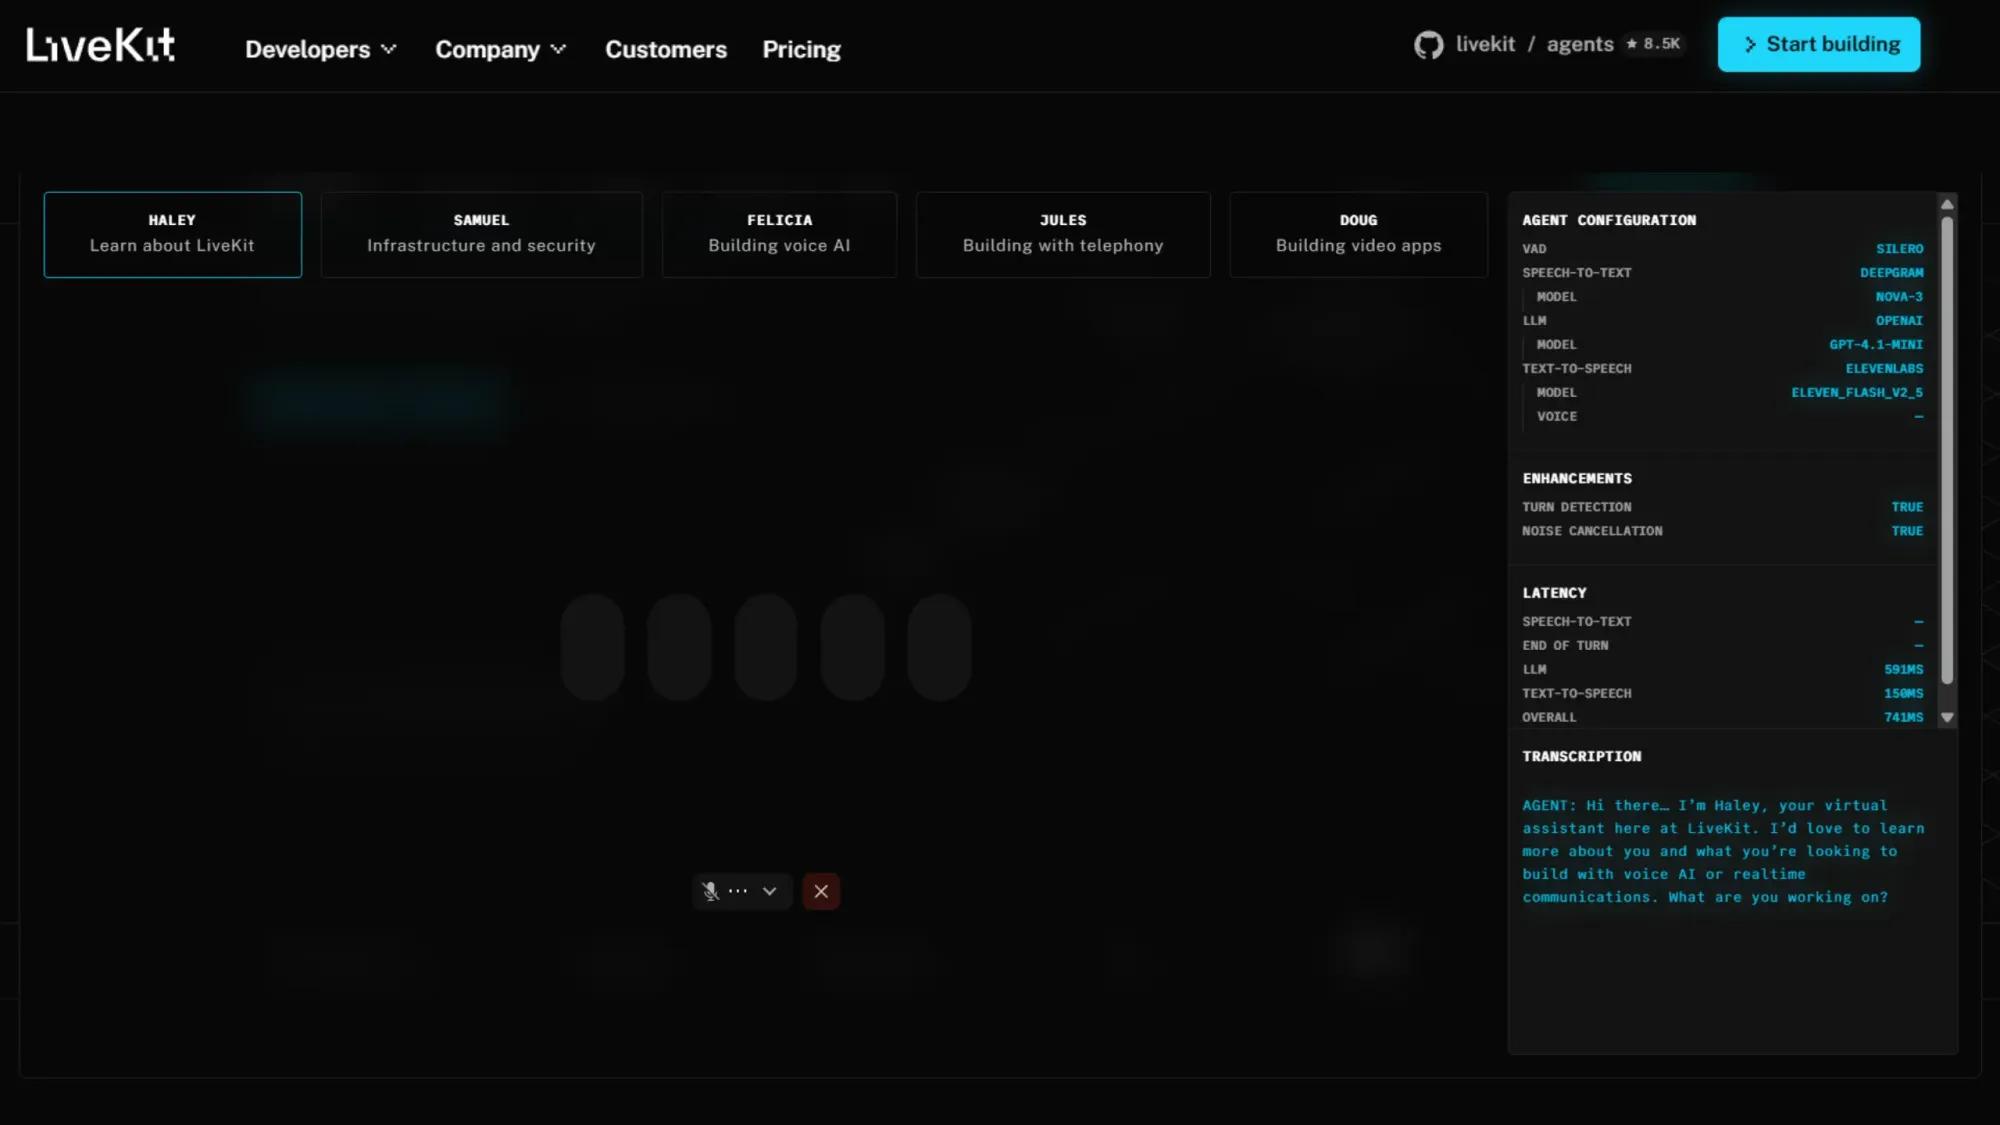Viewport: 2000px width, 1125px height.
Task: Select Doug for building video apps
Action: [1358, 234]
